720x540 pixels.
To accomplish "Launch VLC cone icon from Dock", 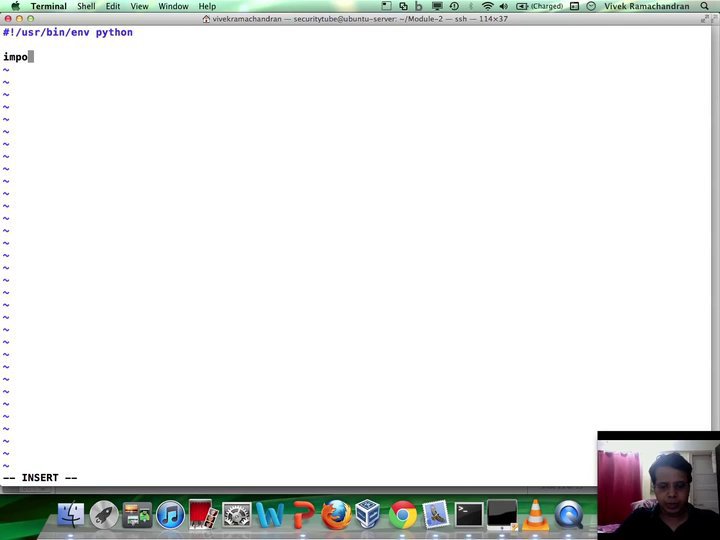I will click(x=535, y=514).
